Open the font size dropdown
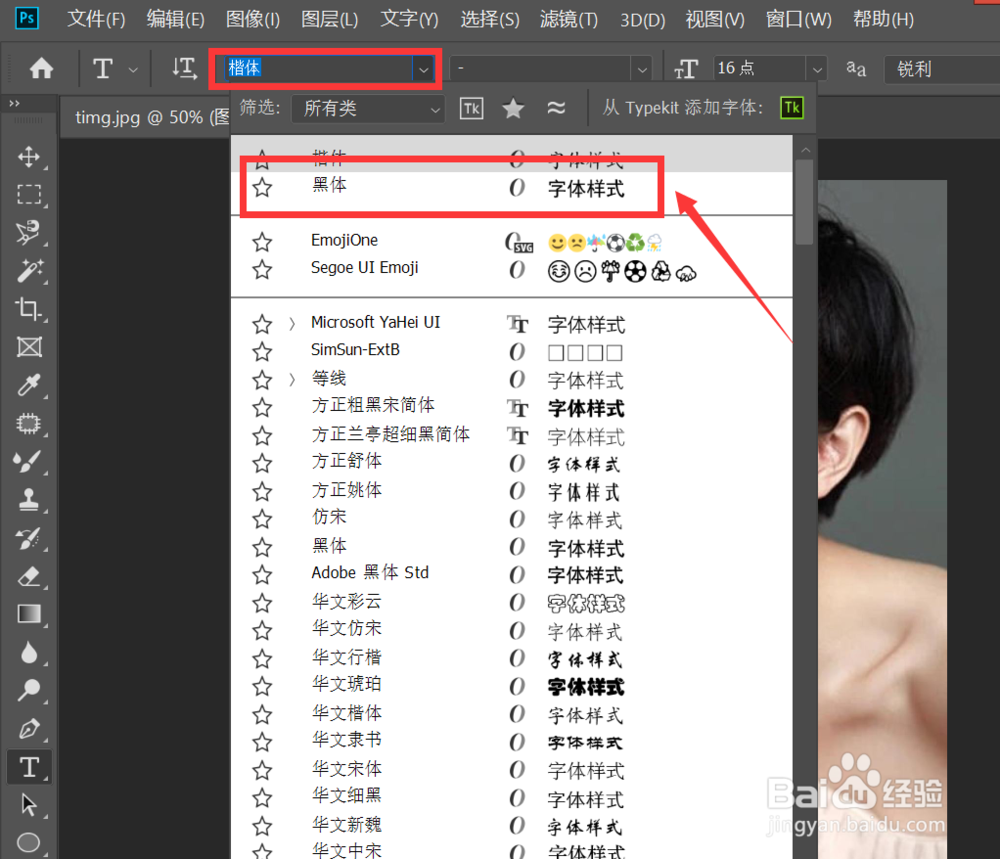 coord(817,67)
